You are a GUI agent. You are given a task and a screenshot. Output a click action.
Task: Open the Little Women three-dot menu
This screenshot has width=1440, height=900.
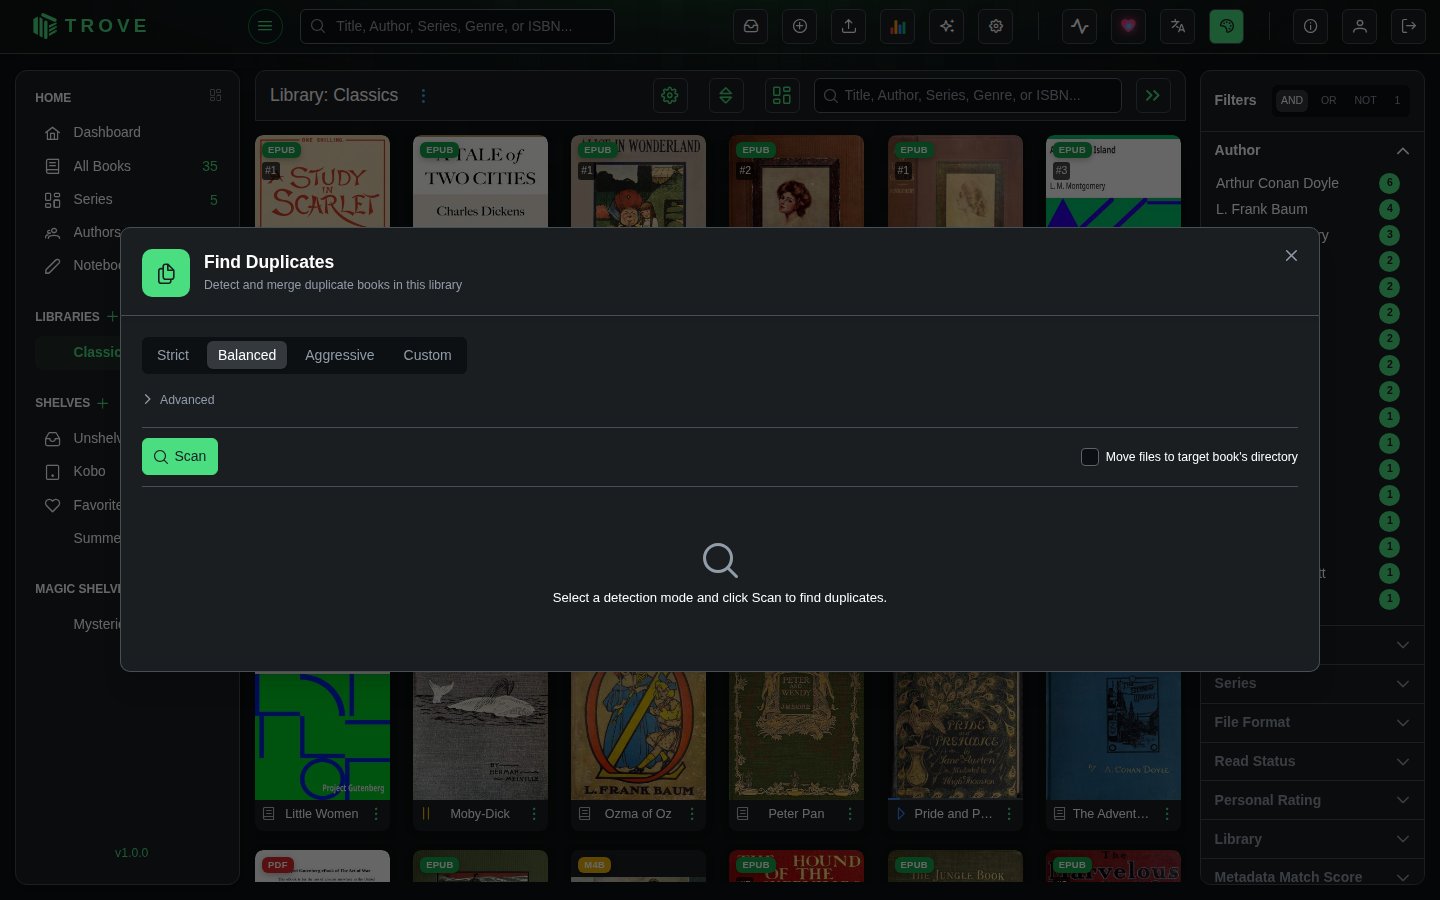376,814
